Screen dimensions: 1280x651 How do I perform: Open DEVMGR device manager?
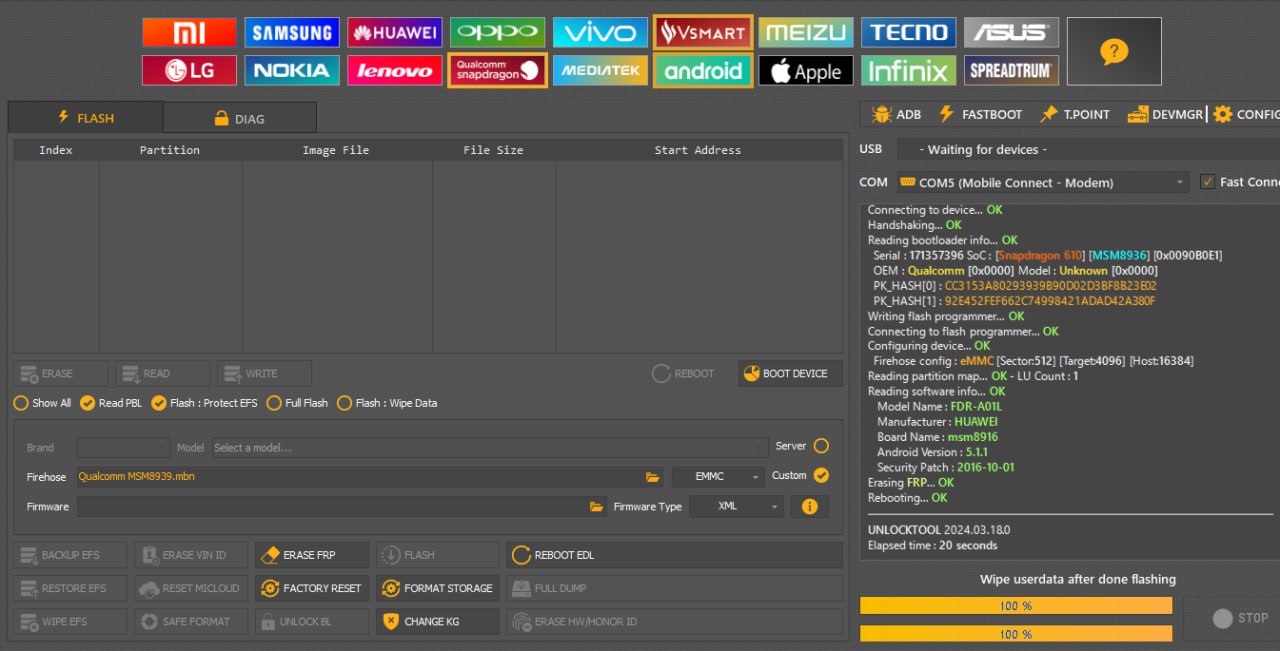pyautogui.click(x=1164, y=114)
